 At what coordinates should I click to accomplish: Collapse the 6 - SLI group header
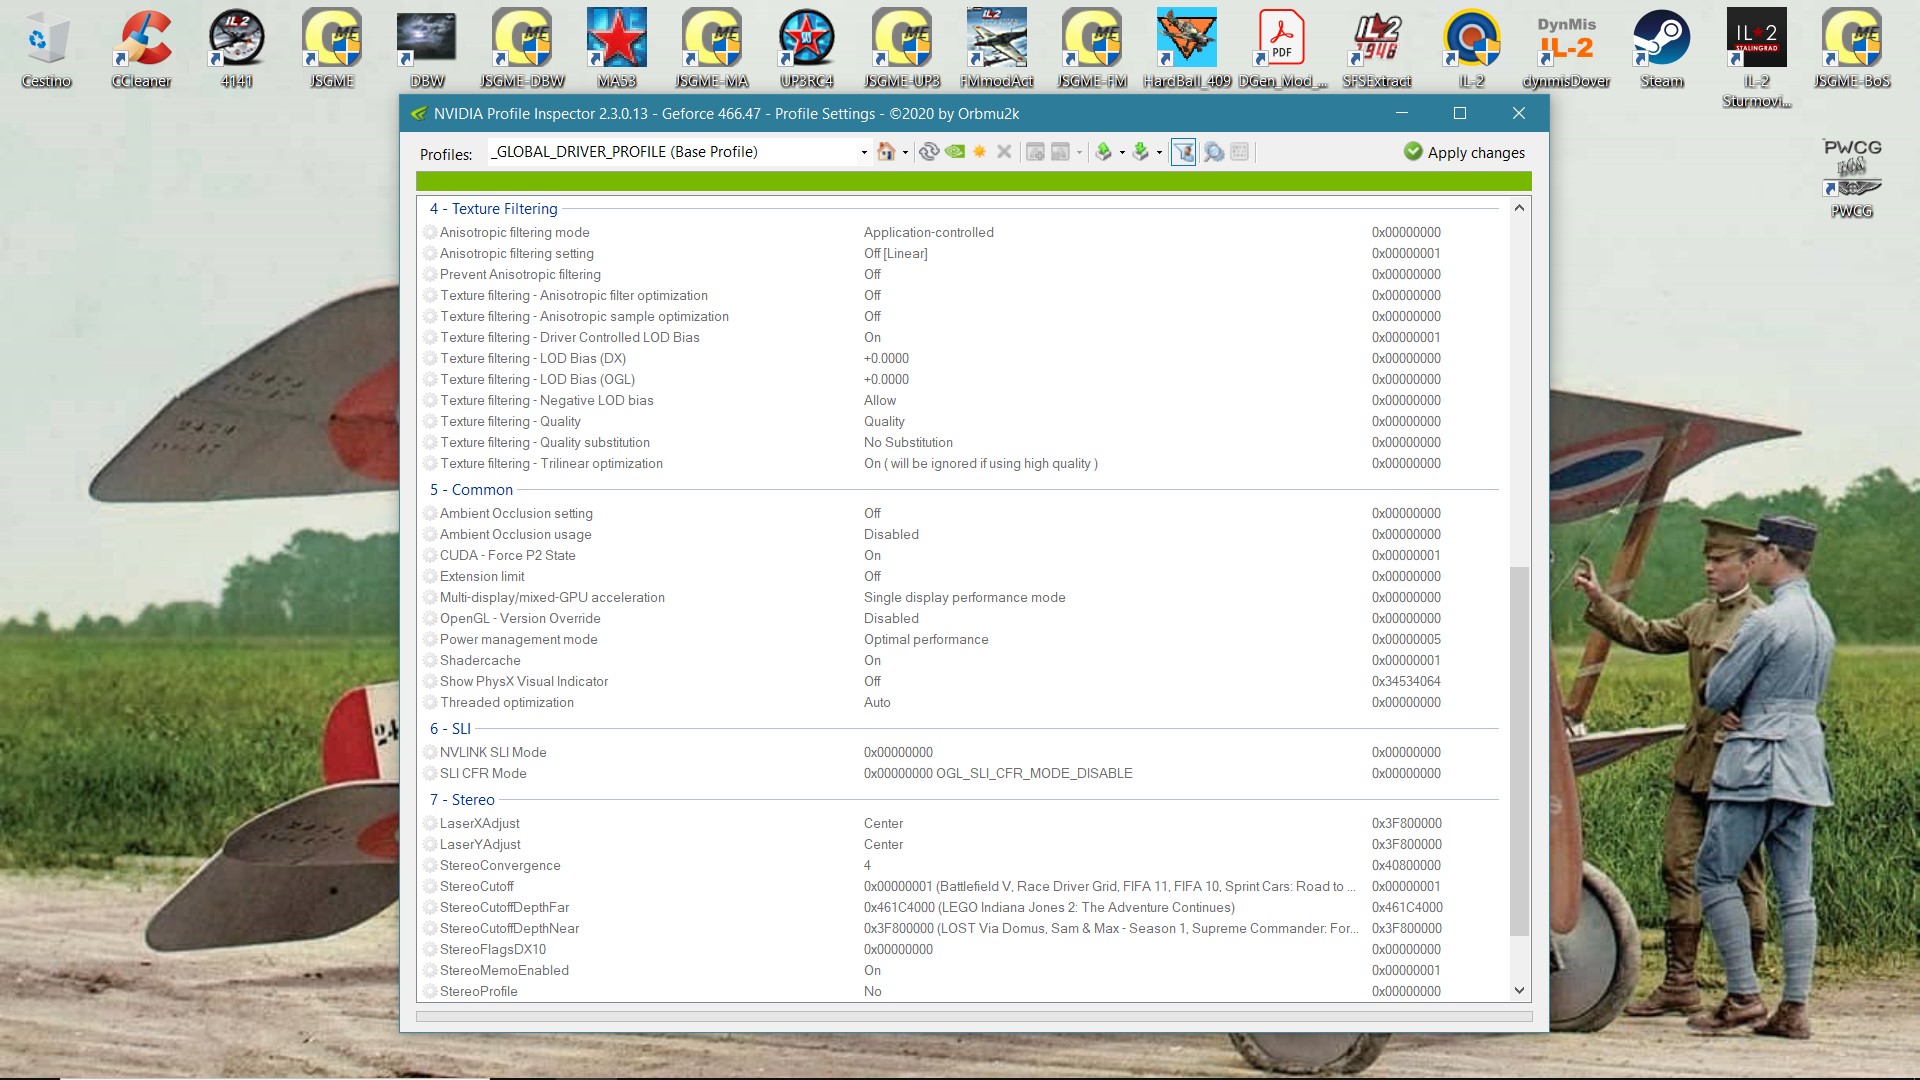450,728
